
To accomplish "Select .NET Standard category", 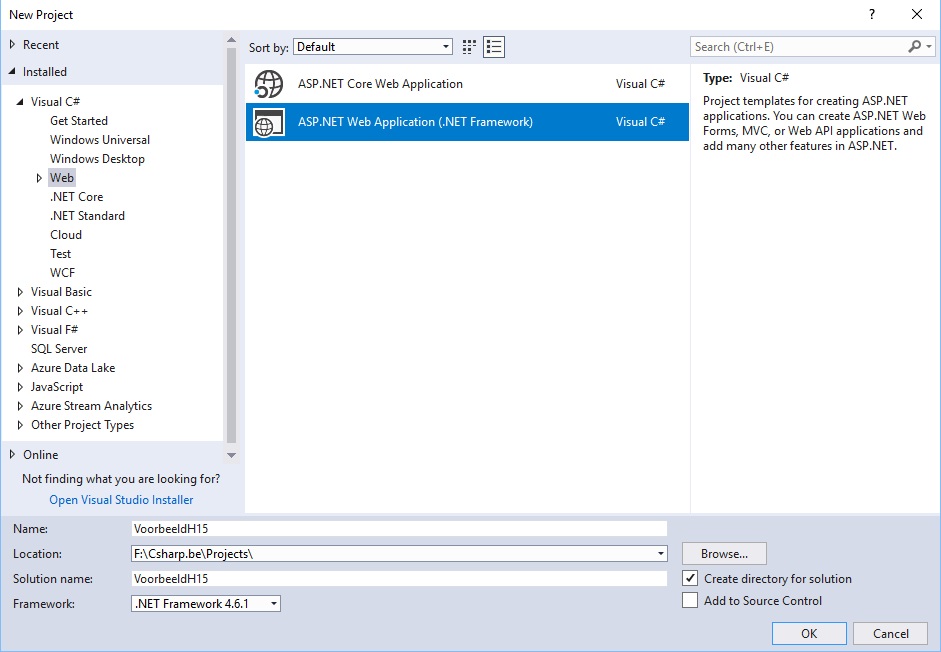I will tap(87, 216).
